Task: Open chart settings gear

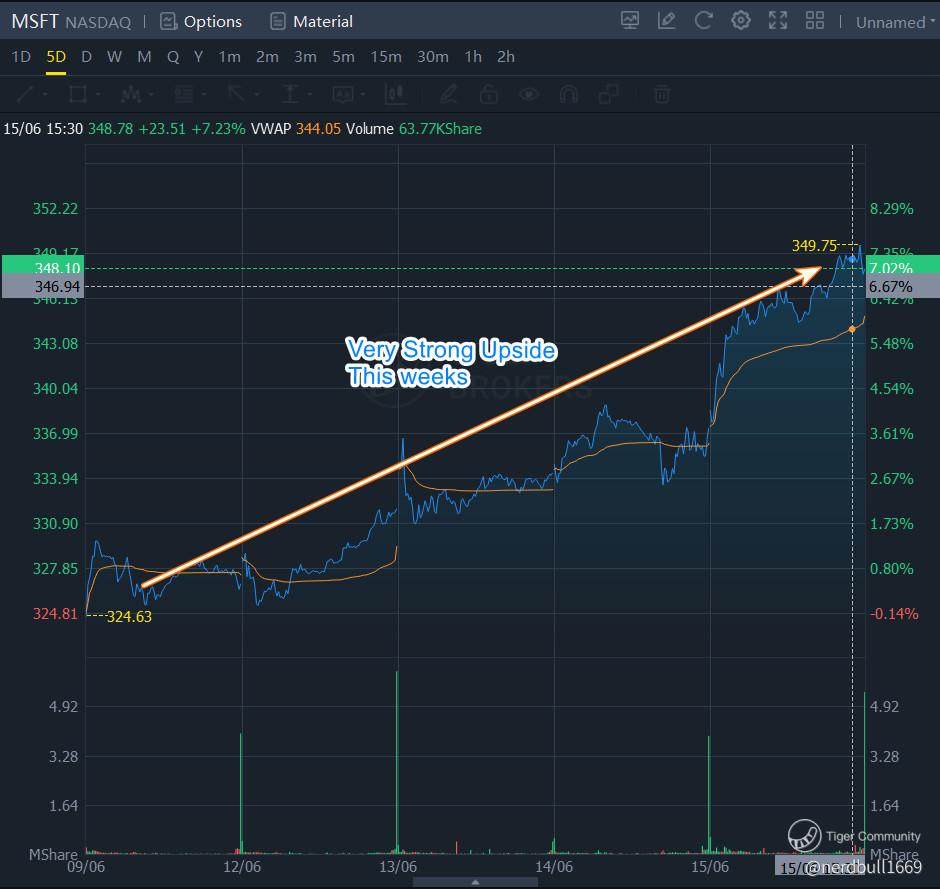Action: tap(741, 21)
